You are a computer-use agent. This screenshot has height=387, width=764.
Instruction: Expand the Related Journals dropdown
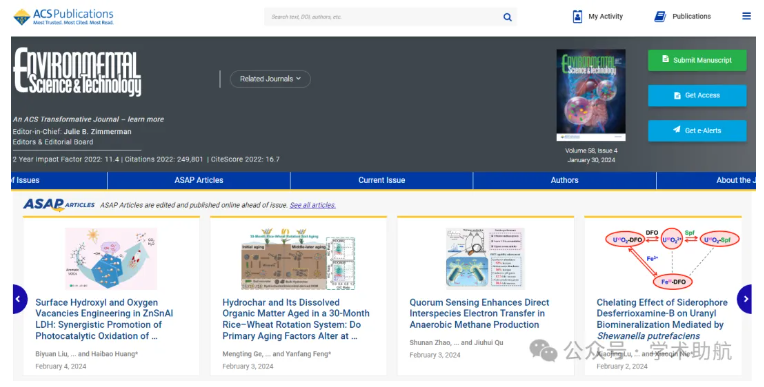[x=270, y=79]
